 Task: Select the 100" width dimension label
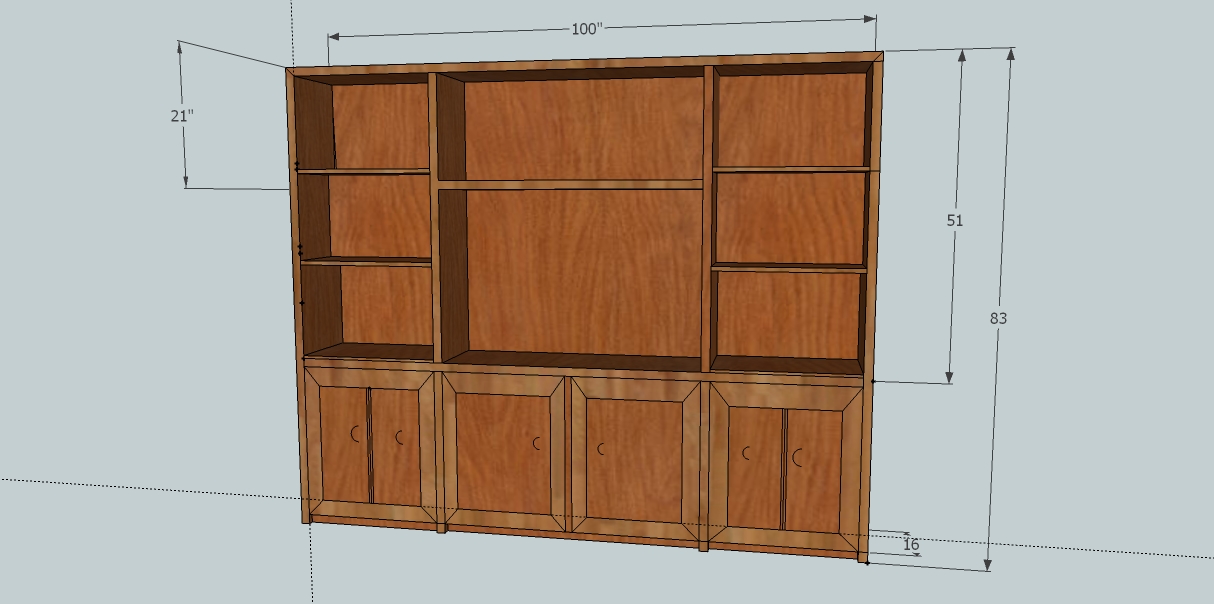tap(587, 29)
